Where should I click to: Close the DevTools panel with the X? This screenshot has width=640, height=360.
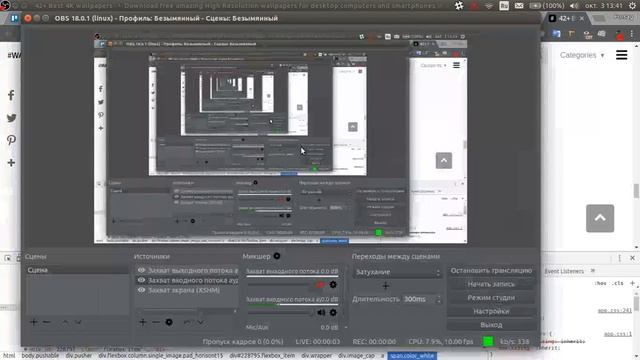632,258
